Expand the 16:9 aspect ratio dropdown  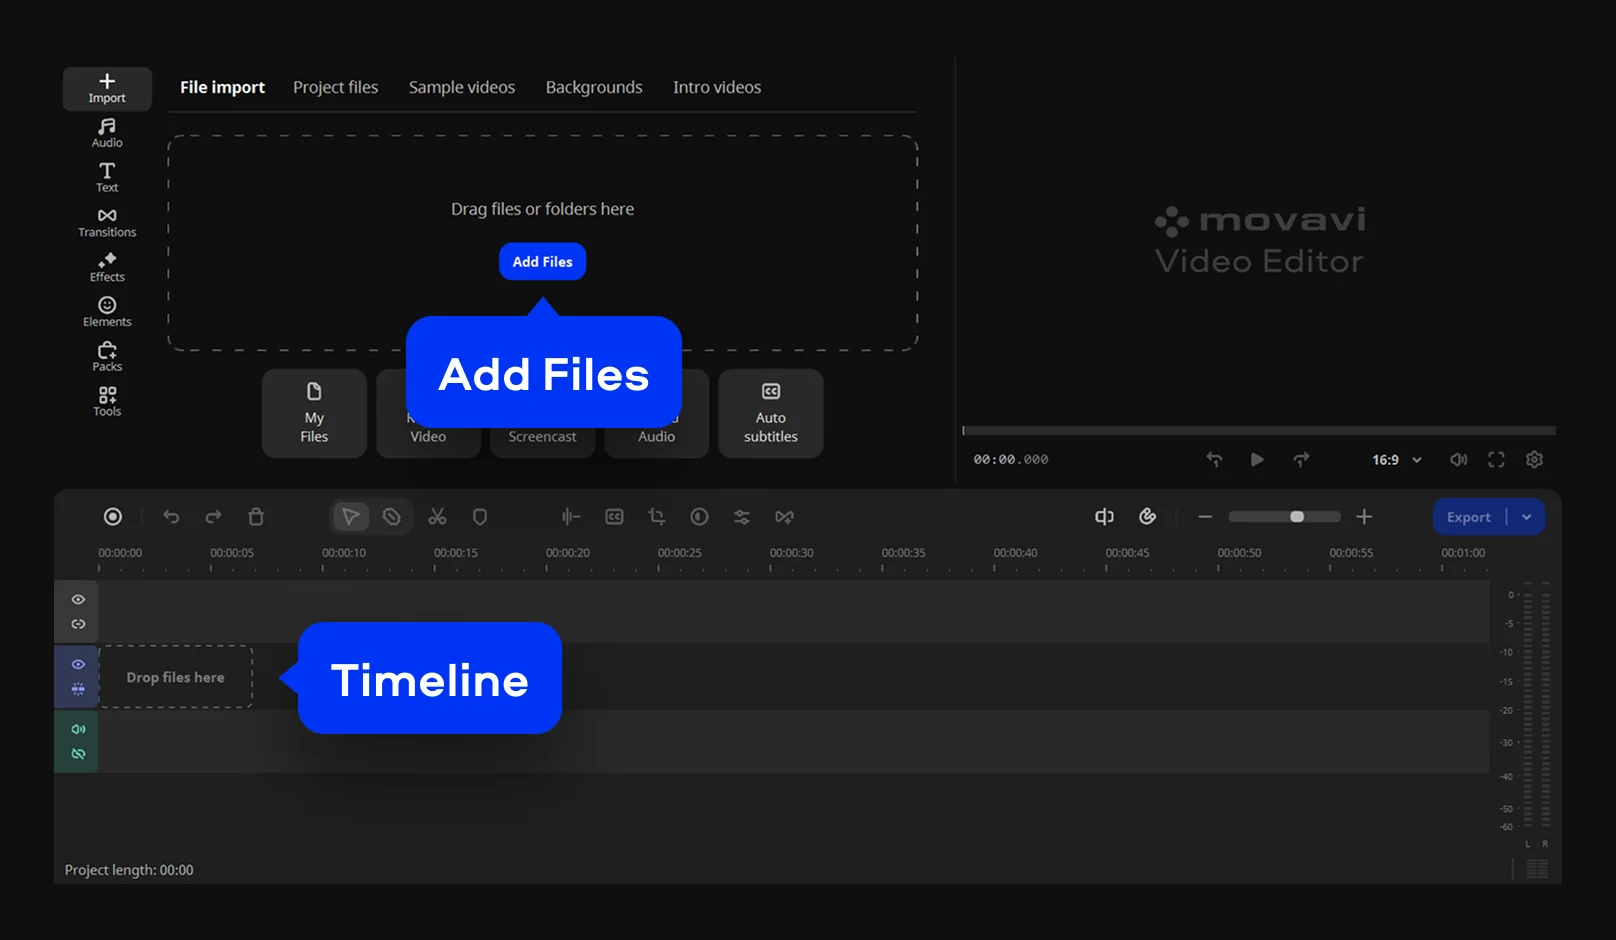click(x=1396, y=460)
